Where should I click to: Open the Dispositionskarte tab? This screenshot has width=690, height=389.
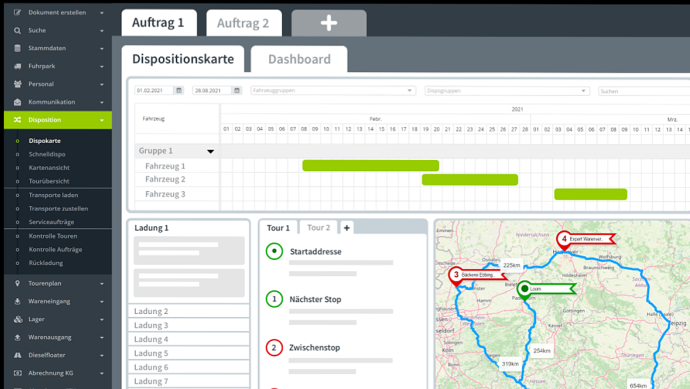pyautogui.click(x=183, y=59)
